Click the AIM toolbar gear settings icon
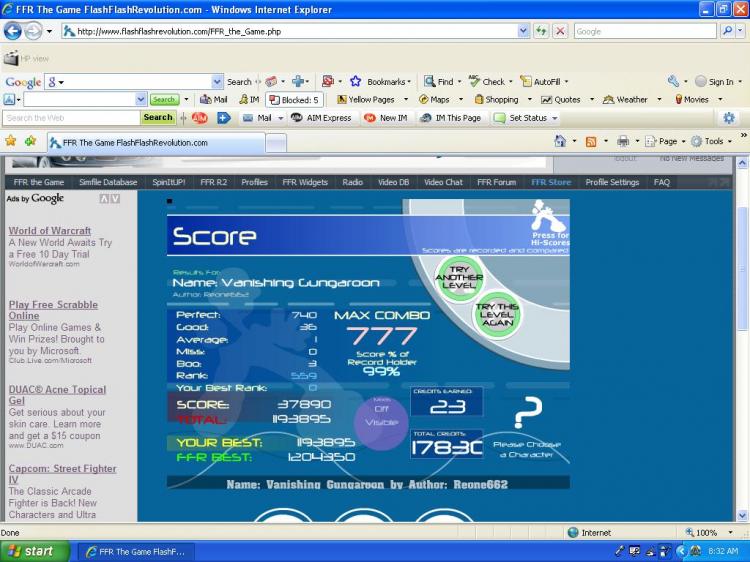 click(728, 118)
